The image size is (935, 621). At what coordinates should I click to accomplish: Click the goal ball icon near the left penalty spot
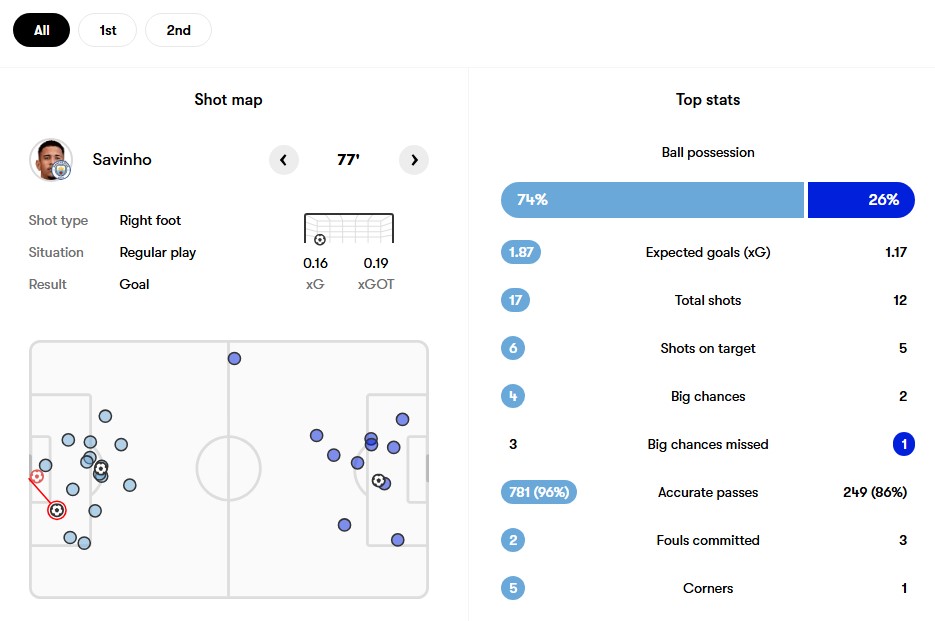pos(101,468)
